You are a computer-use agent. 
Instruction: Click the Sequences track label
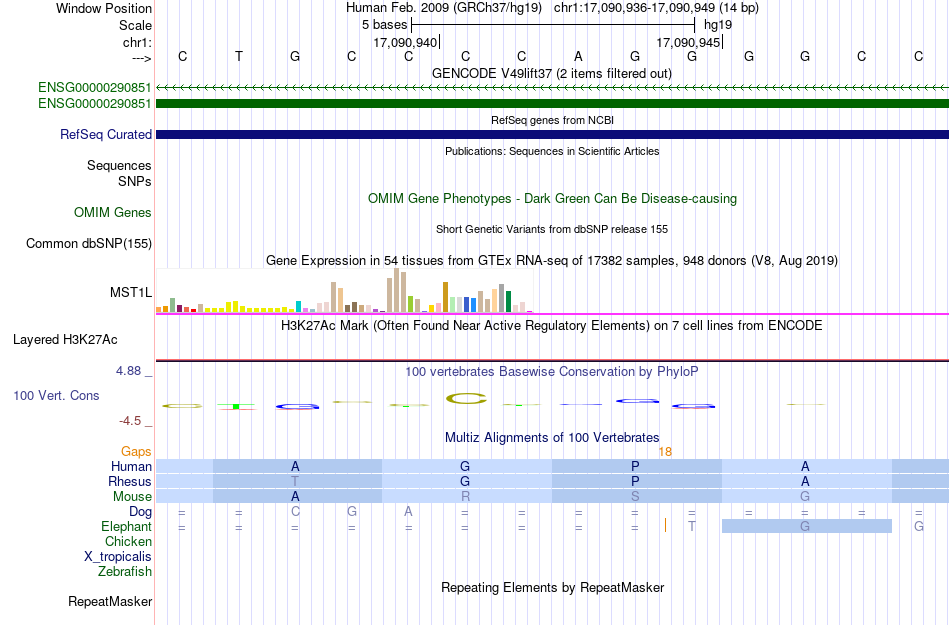coord(119,165)
